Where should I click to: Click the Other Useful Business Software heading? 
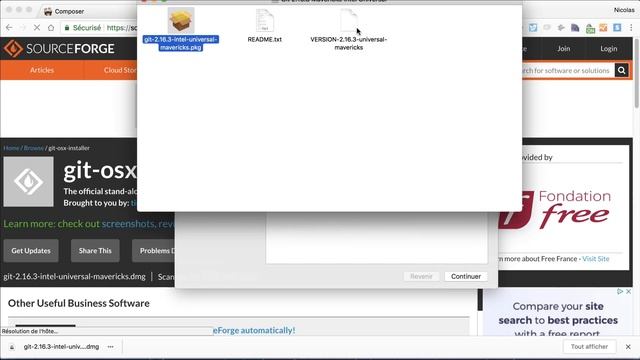(79, 303)
